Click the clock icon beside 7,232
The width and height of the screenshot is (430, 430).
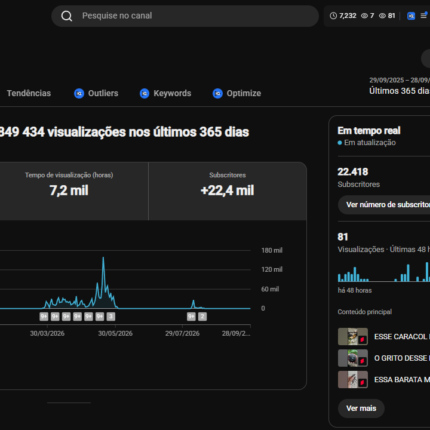click(x=333, y=16)
